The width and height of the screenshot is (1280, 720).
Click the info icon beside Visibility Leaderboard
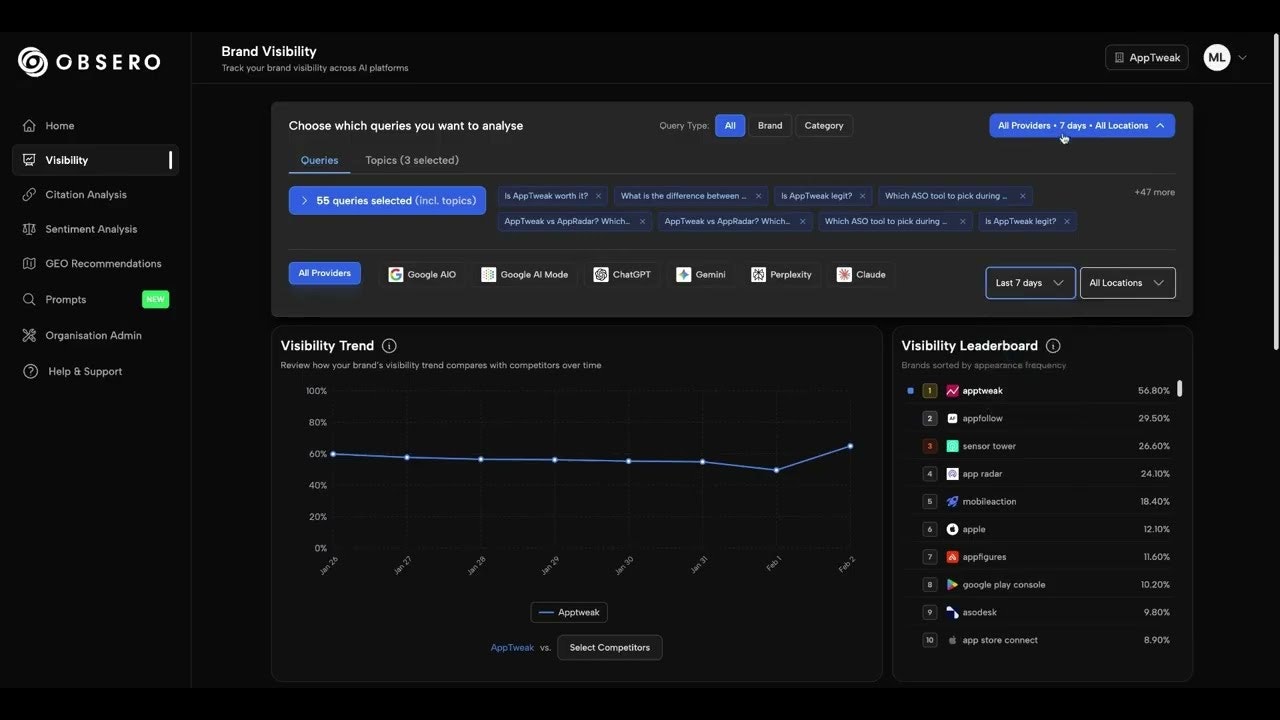[x=1053, y=346]
